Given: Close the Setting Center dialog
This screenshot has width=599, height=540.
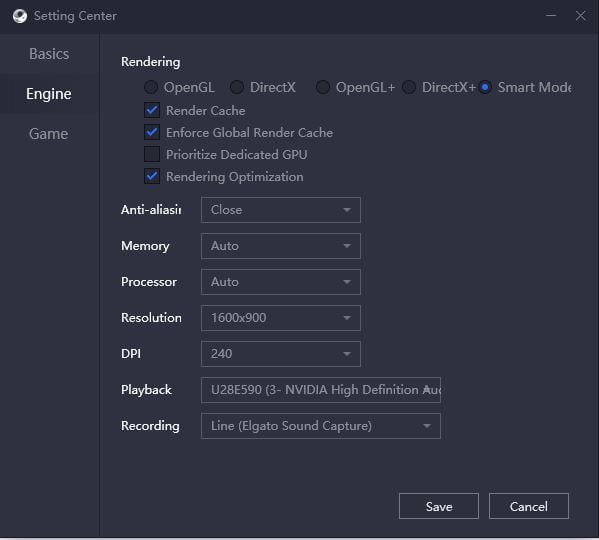Looking at the screenshot, I should point(580,16).
